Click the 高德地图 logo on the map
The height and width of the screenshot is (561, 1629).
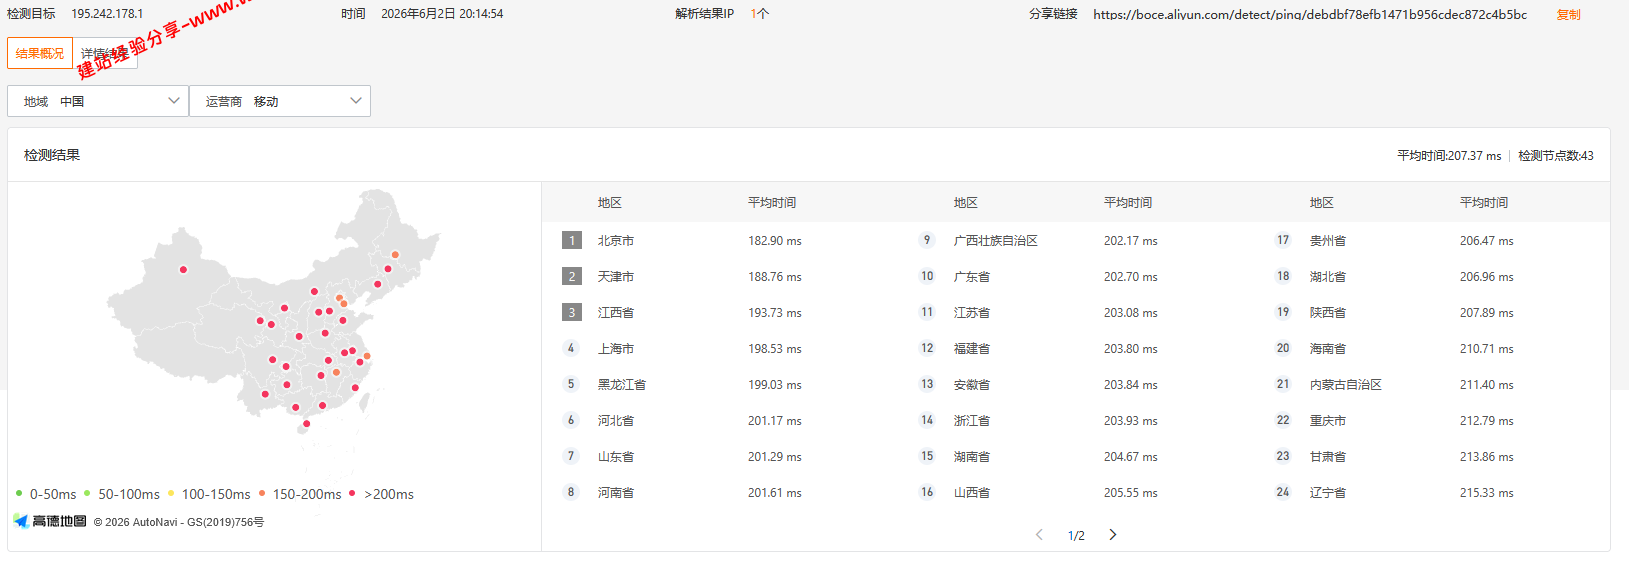click(x=50, y=521)
